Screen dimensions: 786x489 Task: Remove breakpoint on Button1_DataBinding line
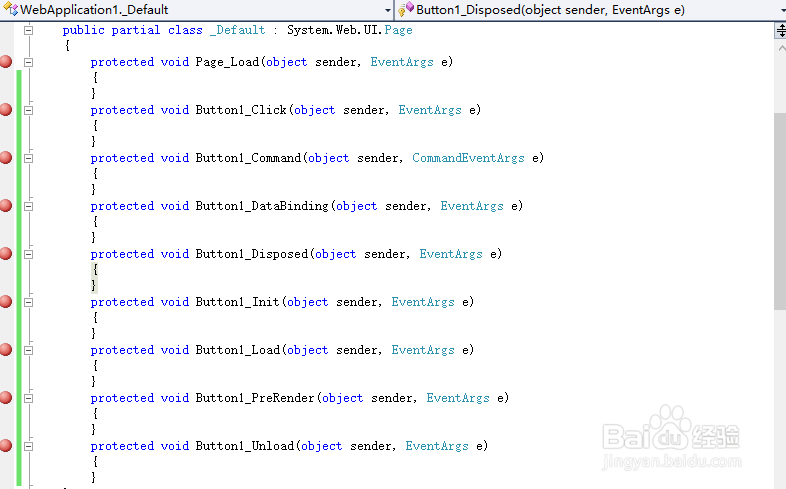click(6, 206)
